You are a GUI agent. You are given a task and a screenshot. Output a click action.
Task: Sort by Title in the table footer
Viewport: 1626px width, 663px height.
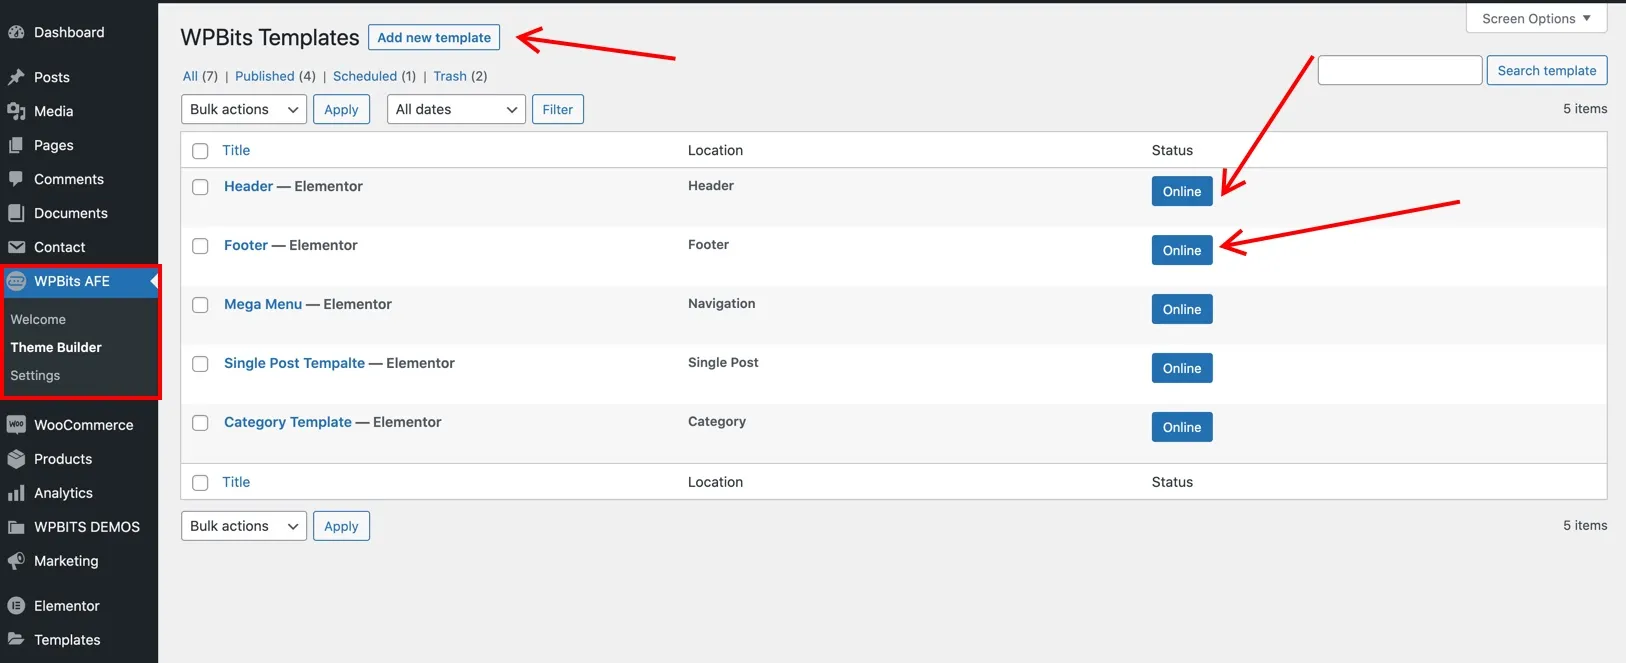click(x=236, y=482)
